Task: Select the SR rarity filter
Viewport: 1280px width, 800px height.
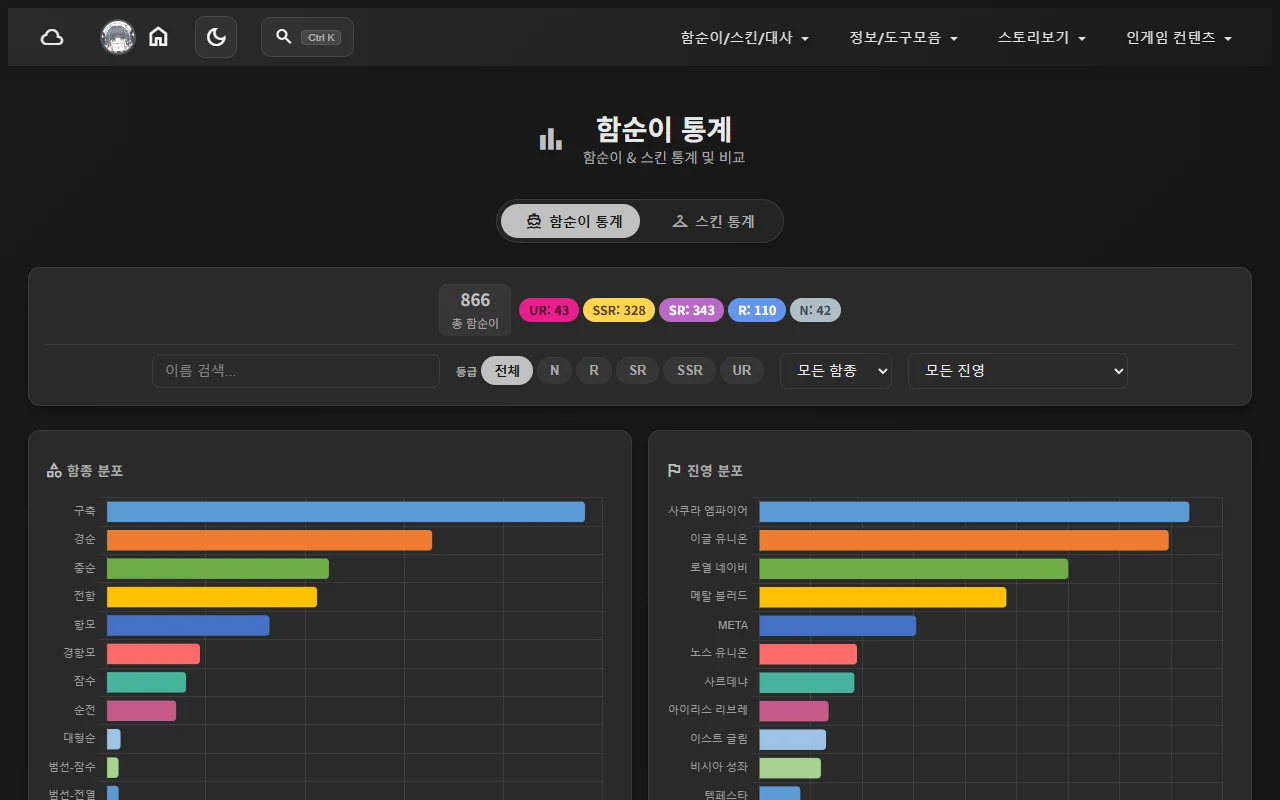Action: (x=638, y=371)
